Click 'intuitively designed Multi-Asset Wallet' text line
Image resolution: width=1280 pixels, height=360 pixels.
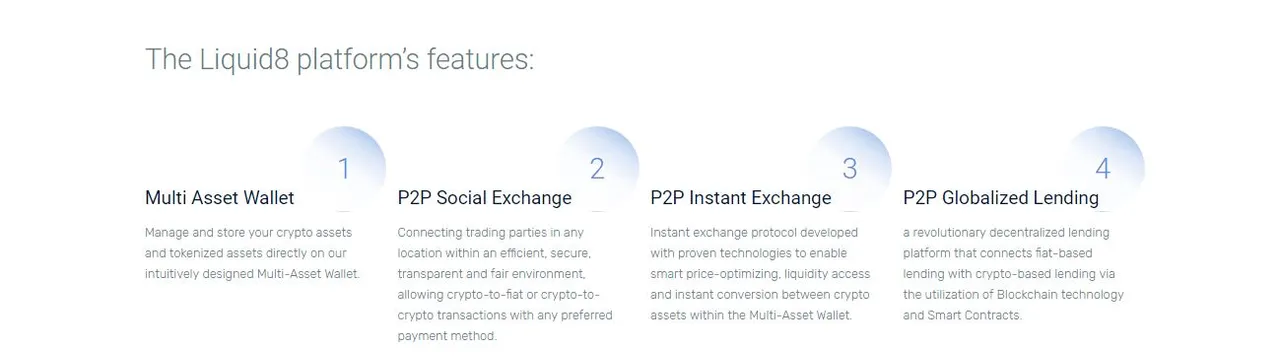pos(253,274)
